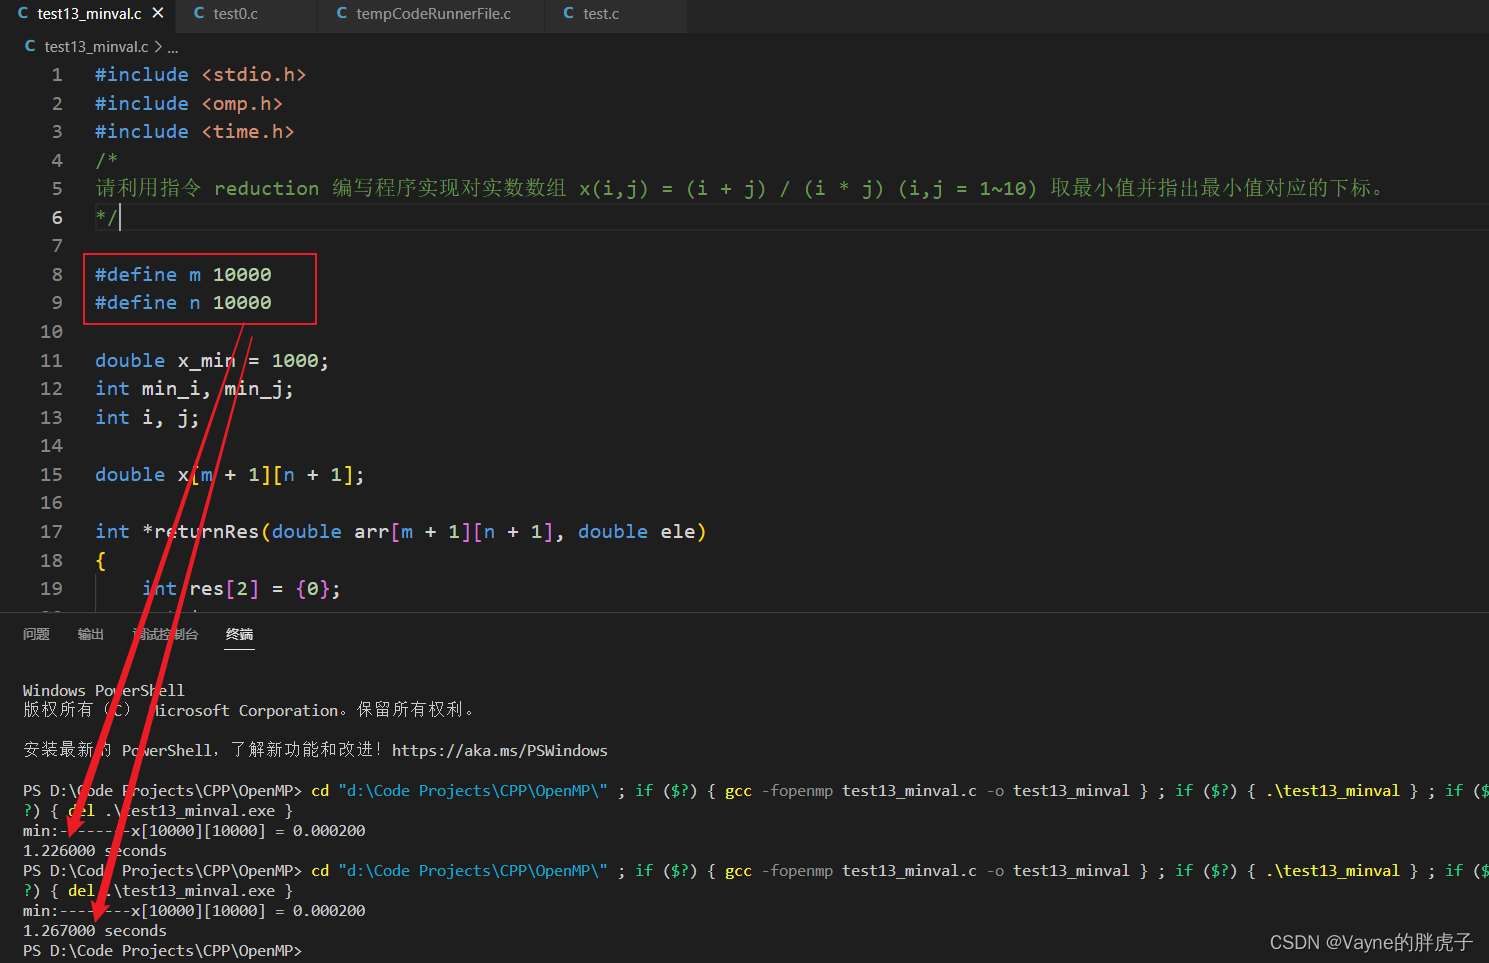Click the '#include <time.h>' line
The width and height of the screenshot is (1489, 963).
pyautogui.click(x=194, y=132)
